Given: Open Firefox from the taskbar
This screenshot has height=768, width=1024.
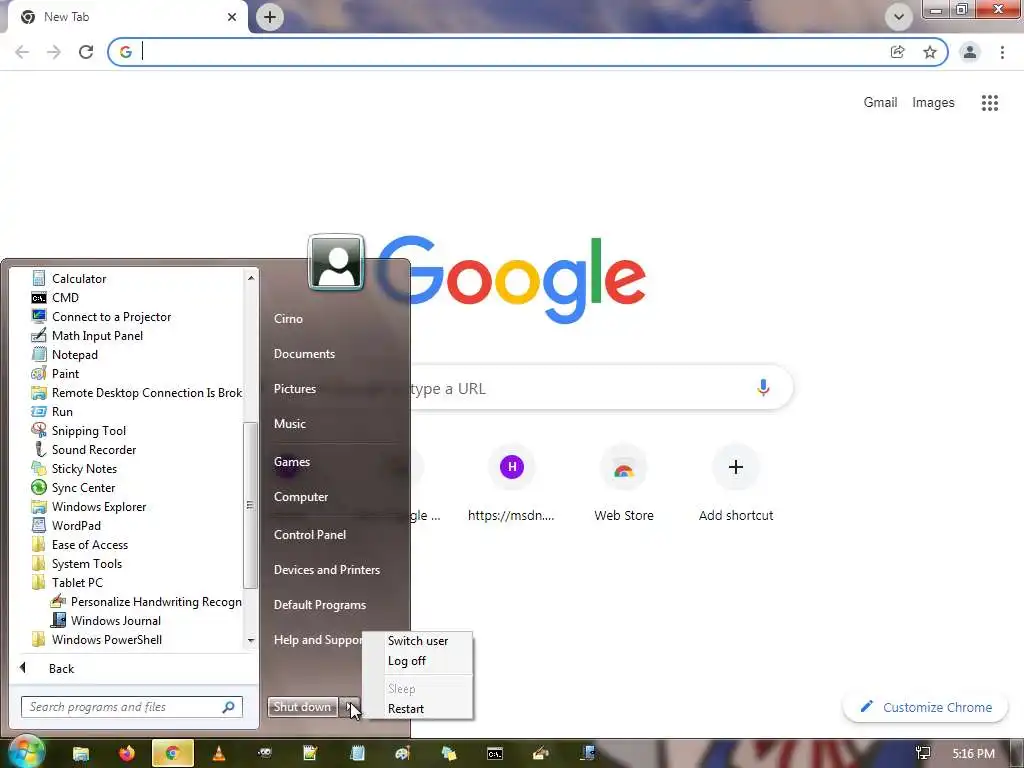Looking at the screenshot, I should 127,754.
